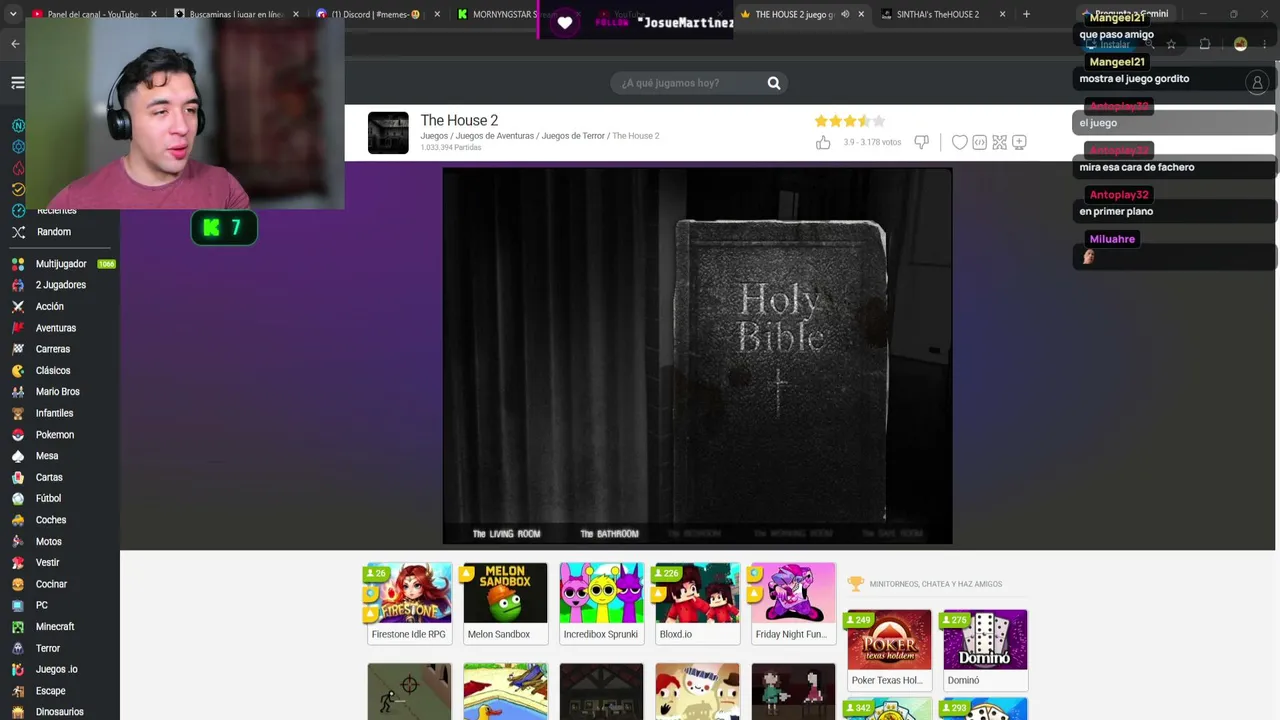Switch to the Buscaminas tab
The height and width of the screenshot is (720, 1280).
(x=236, y=14)
